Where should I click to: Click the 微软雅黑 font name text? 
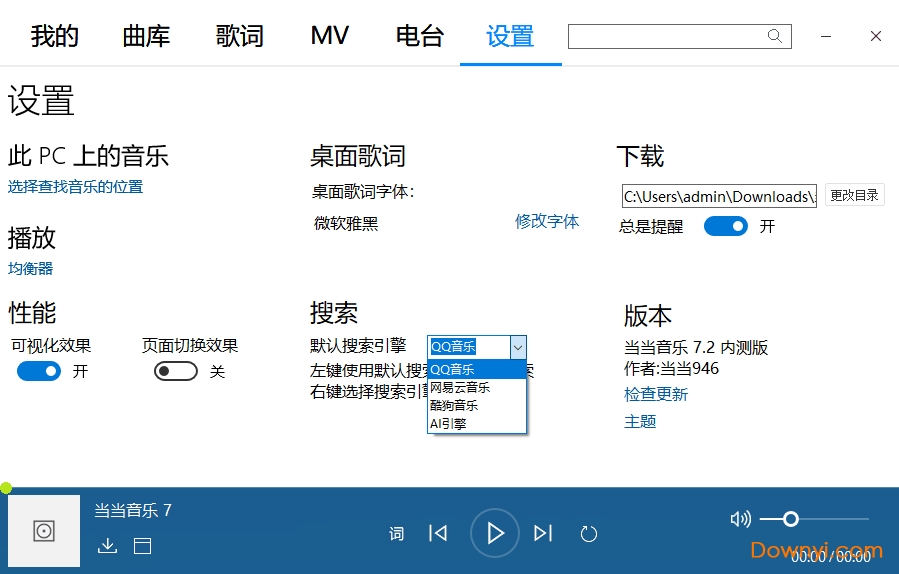tap(346, 224)
